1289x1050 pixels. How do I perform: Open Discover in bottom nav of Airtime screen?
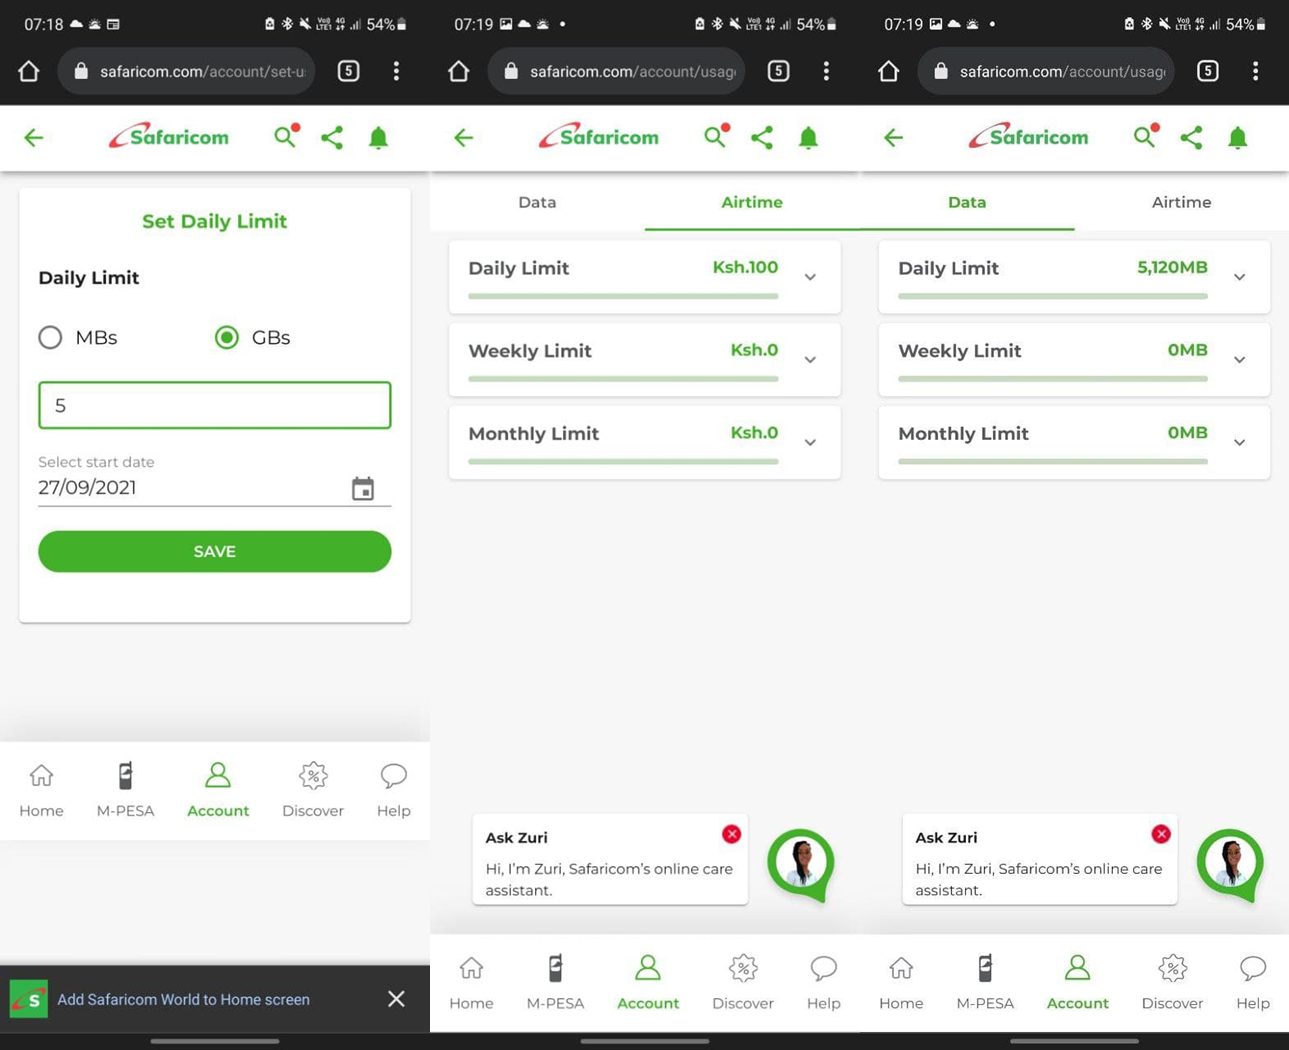743,983
